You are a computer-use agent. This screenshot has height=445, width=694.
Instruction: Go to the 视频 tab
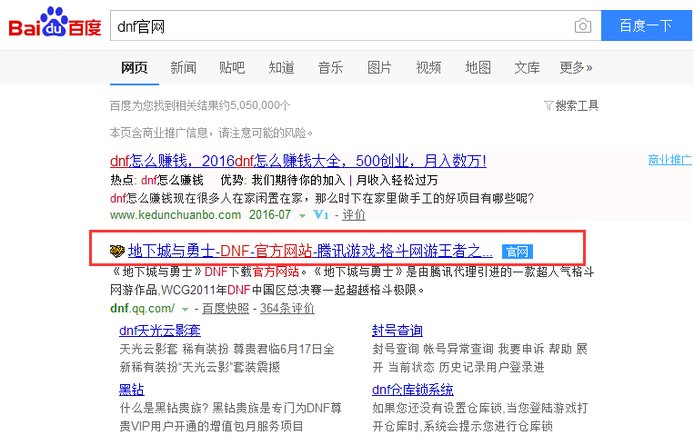[x=429, y=67]
